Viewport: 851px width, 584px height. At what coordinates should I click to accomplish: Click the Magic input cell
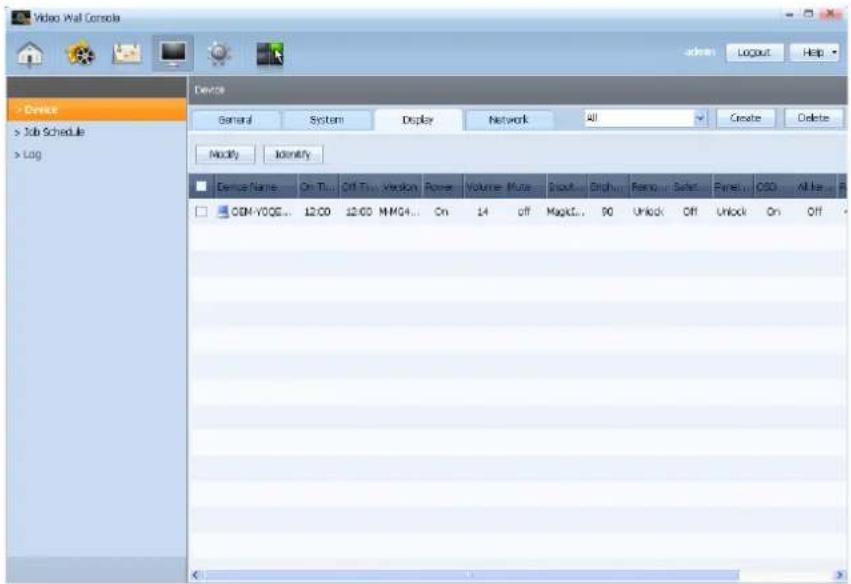(x=566, y=212)
